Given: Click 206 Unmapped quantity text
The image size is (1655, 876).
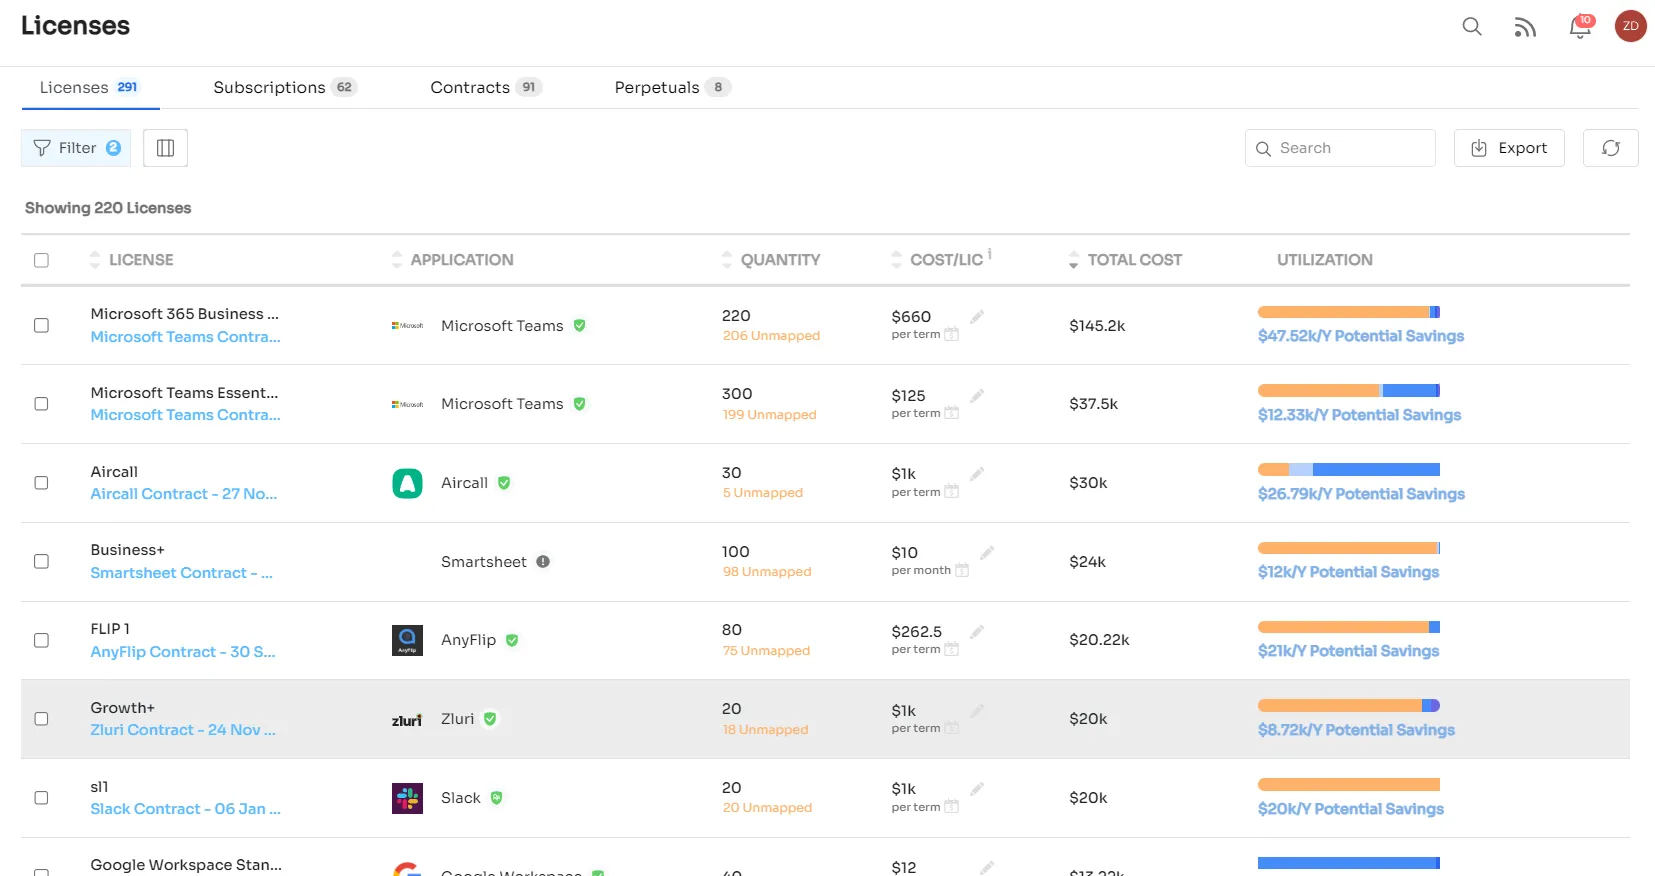Looking at the screenshot, I should pyautogui.click(x=771, y=336).
